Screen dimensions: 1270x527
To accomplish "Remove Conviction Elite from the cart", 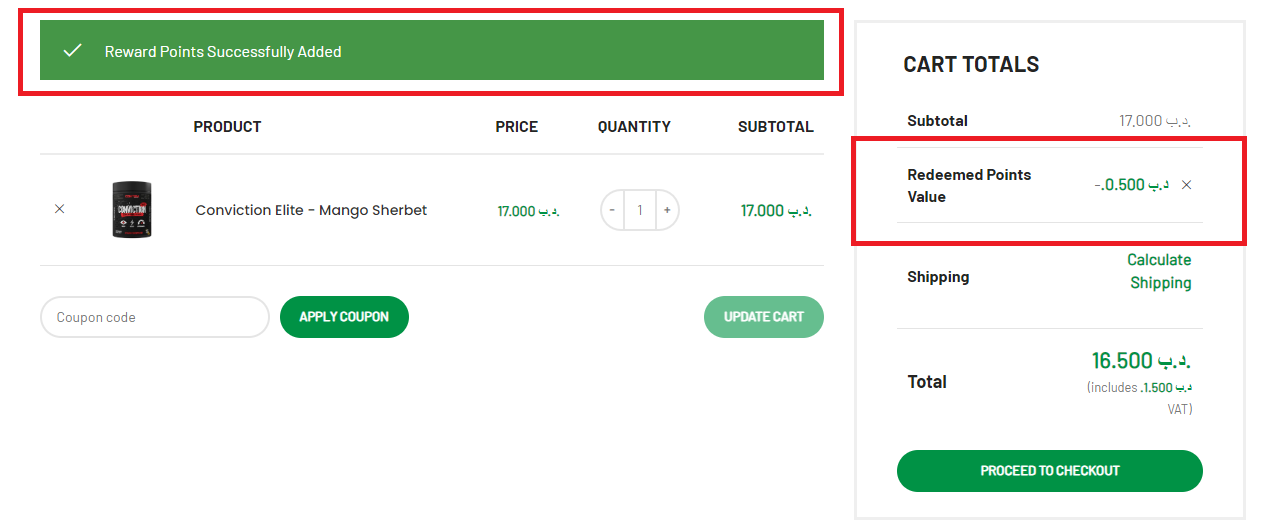I will coord(59,209).
